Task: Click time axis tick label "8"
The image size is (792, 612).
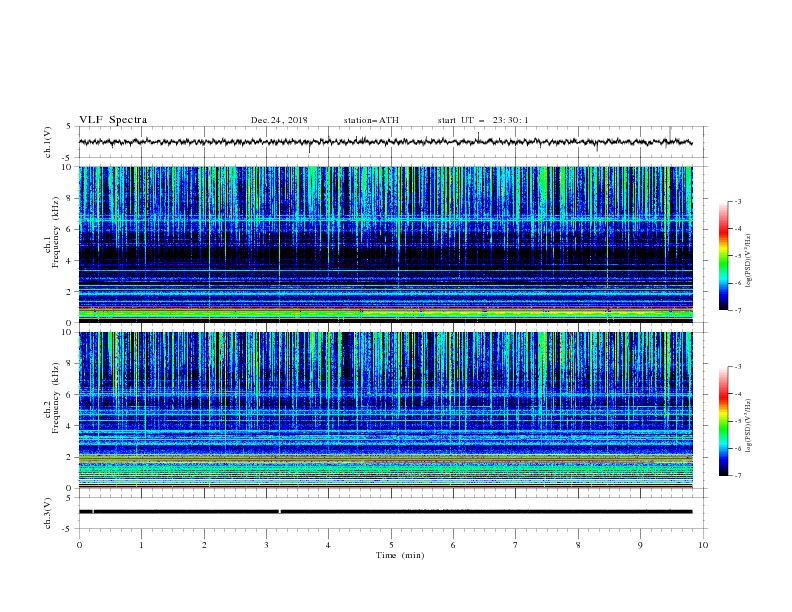Action: (578, 545)
